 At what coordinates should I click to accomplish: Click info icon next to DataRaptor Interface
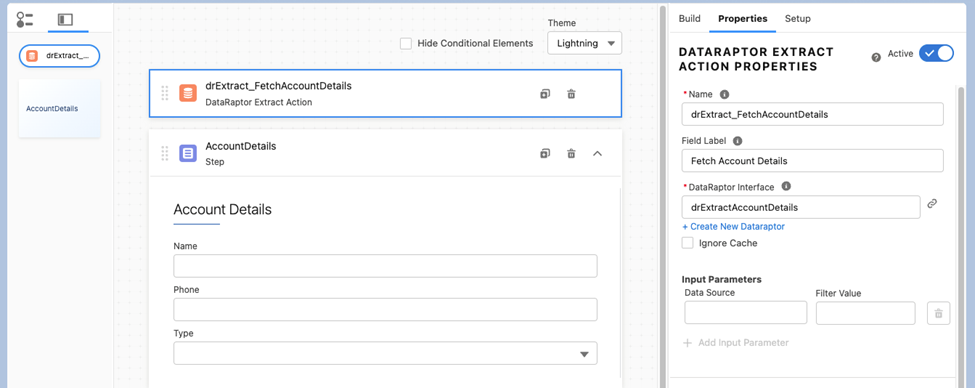786,186
